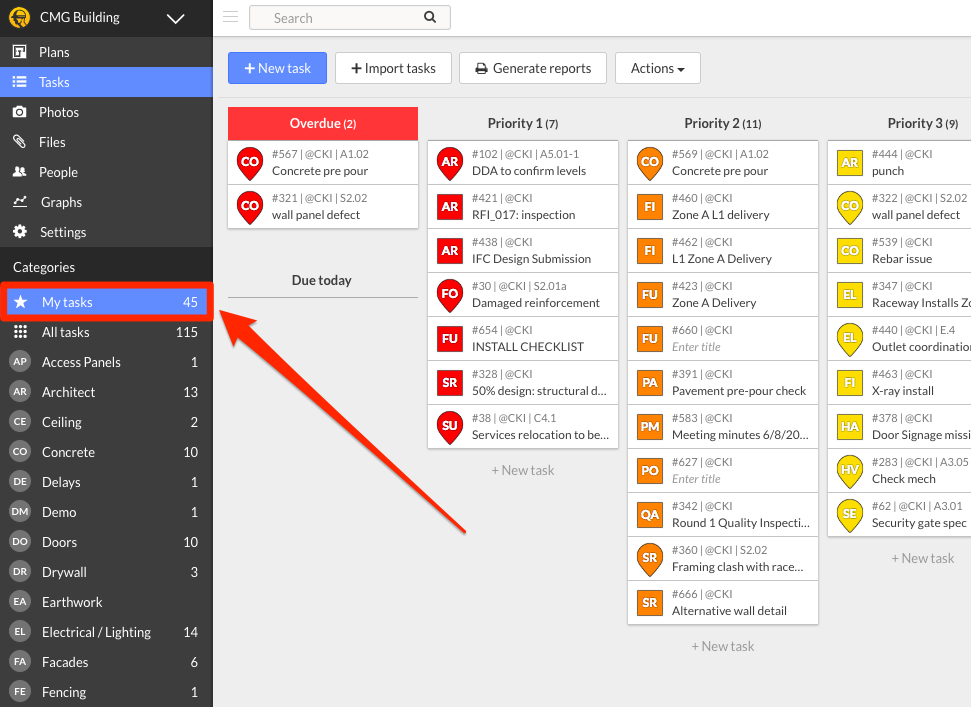Click the New task button in toolbar
Image resolution: width=971 pixels, height=707 pixels.
click(x=277, y=68)
